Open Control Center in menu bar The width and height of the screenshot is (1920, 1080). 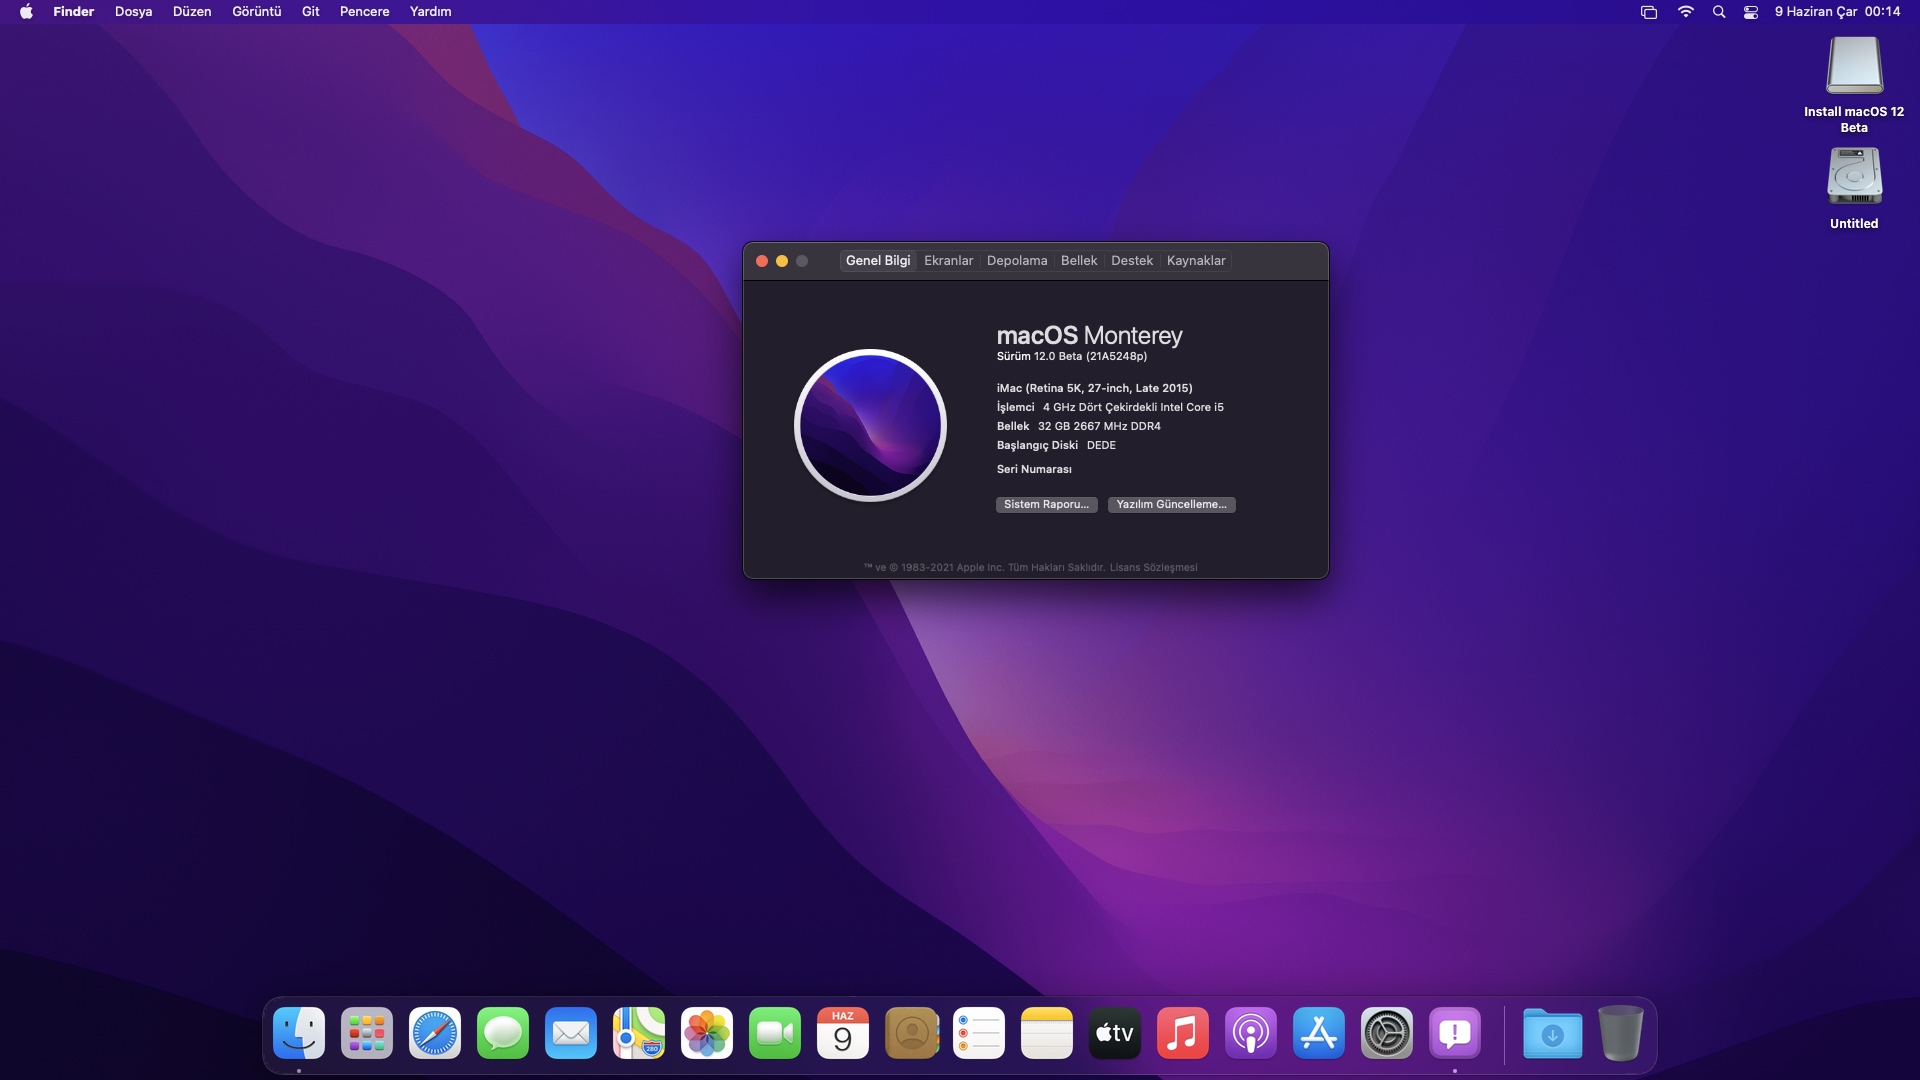click(x=1751, y=12)
